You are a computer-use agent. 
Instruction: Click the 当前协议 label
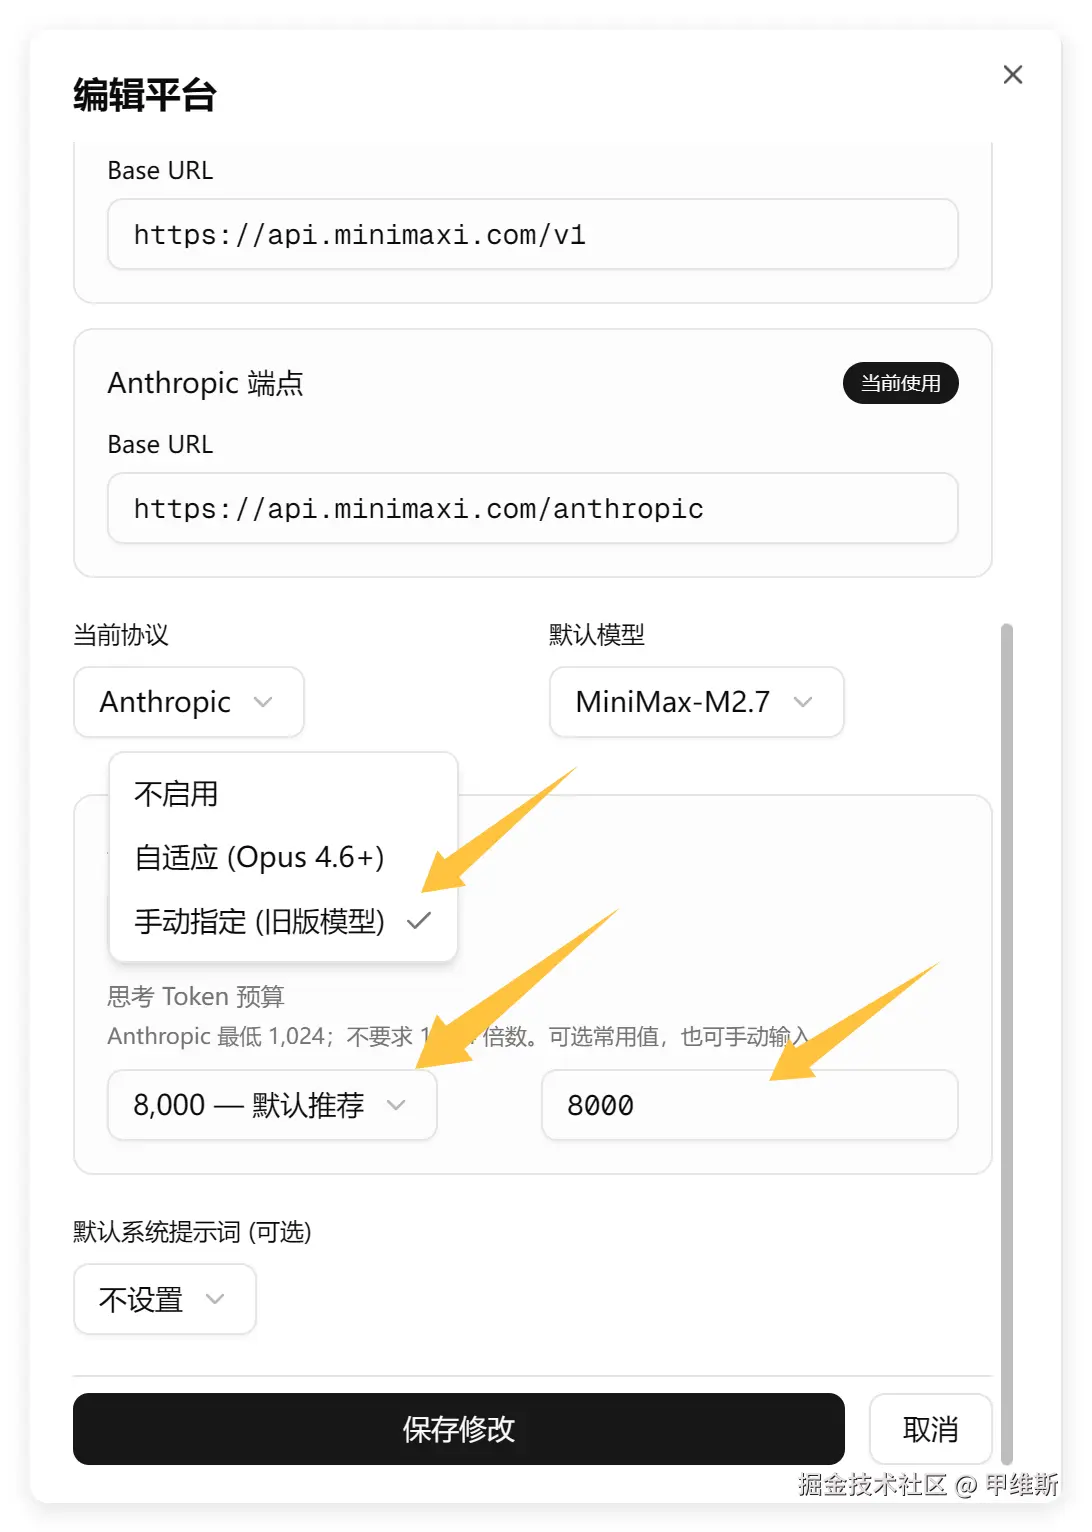point(121,635)
